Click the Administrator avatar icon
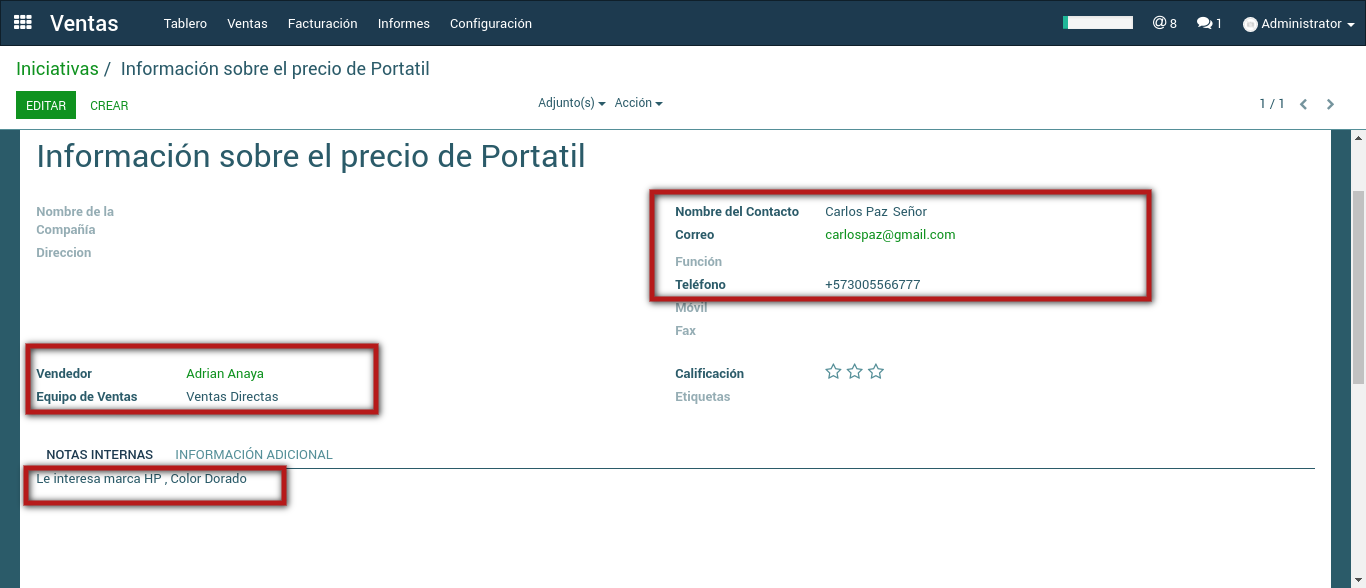 1250,24
